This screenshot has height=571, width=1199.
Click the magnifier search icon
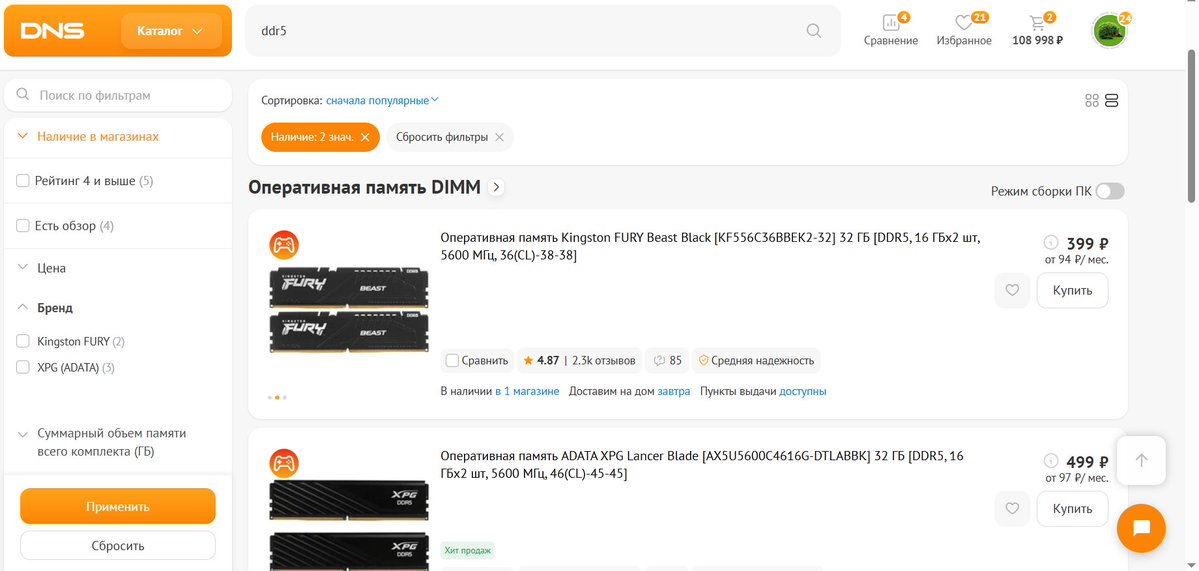pyautogui.click(x=814, y=31)
